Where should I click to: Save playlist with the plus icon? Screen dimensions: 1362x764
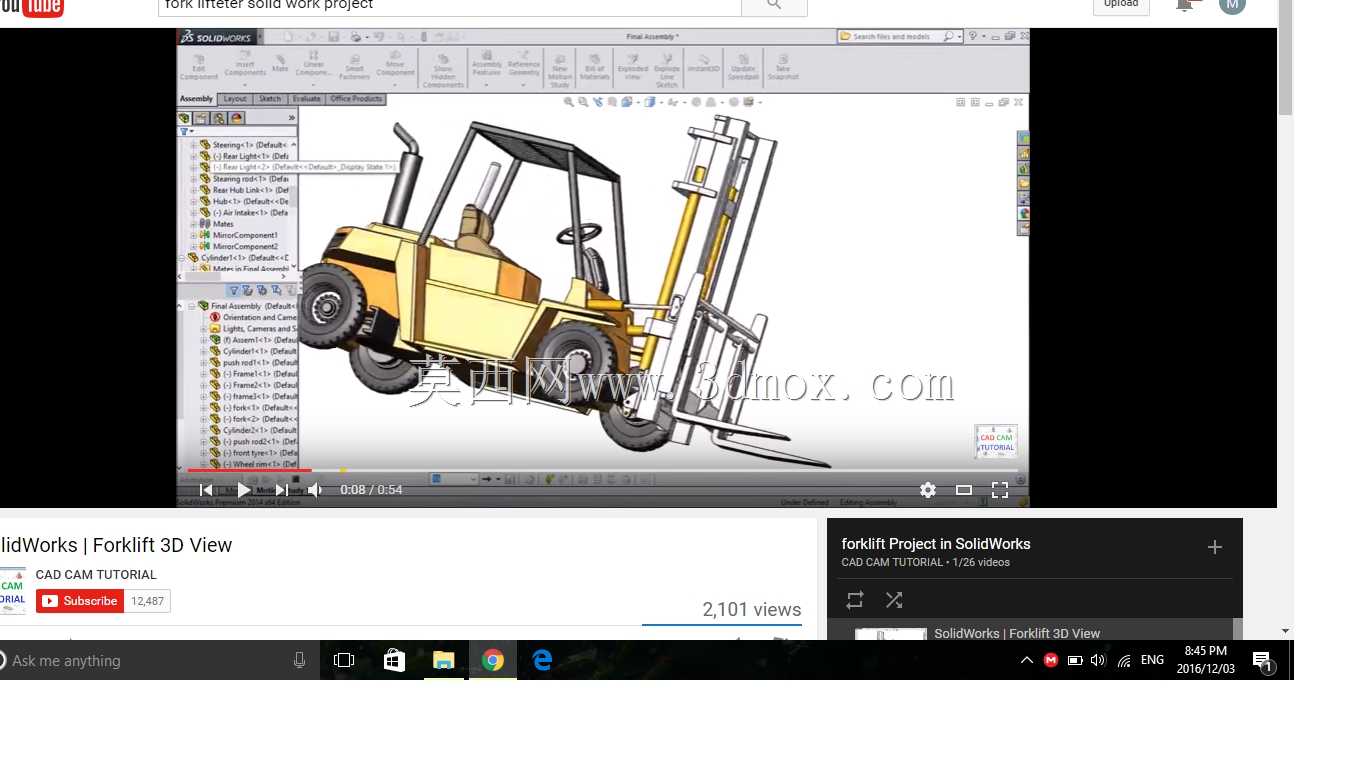pos(1215,547)
